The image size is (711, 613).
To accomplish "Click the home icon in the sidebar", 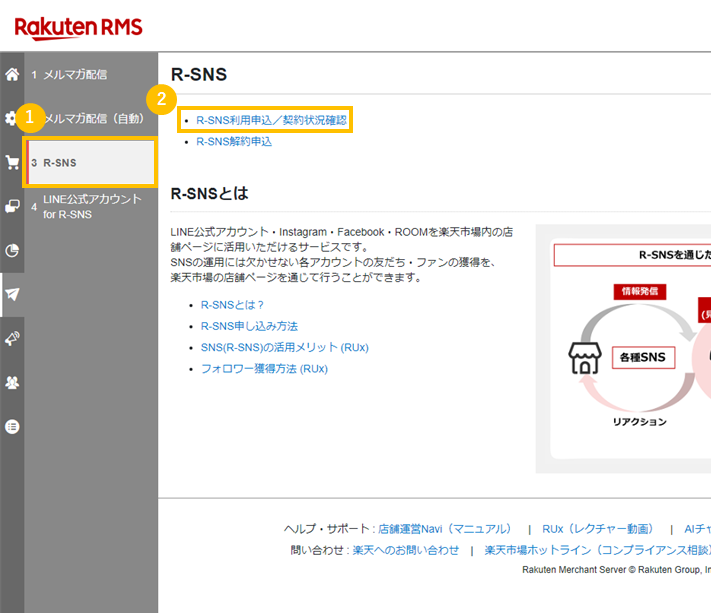I will click(12, 74).
